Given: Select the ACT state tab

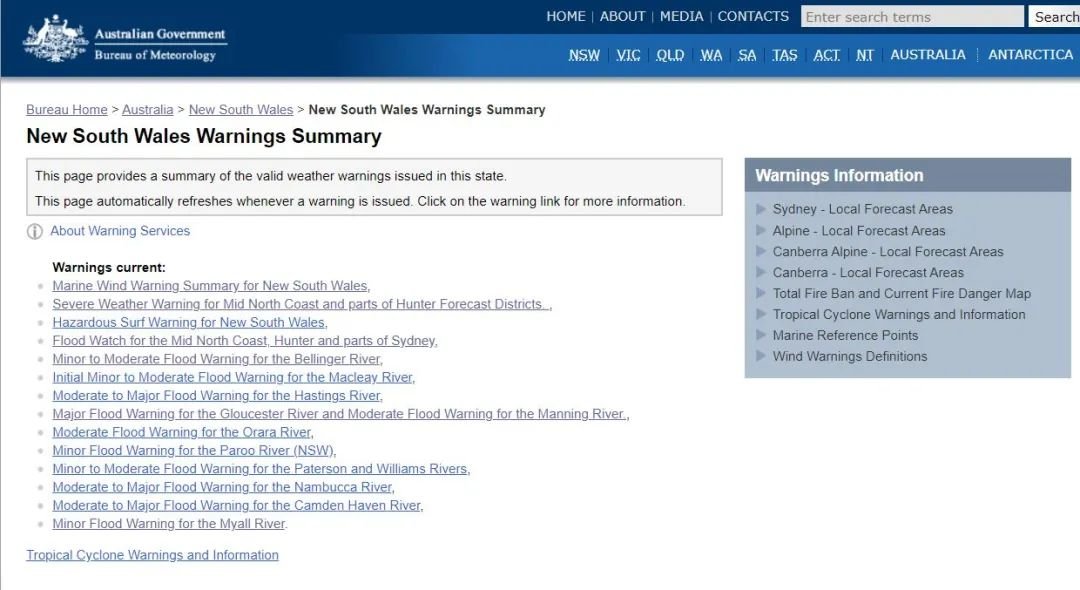Looking at the screenshot, I should 827,55.
